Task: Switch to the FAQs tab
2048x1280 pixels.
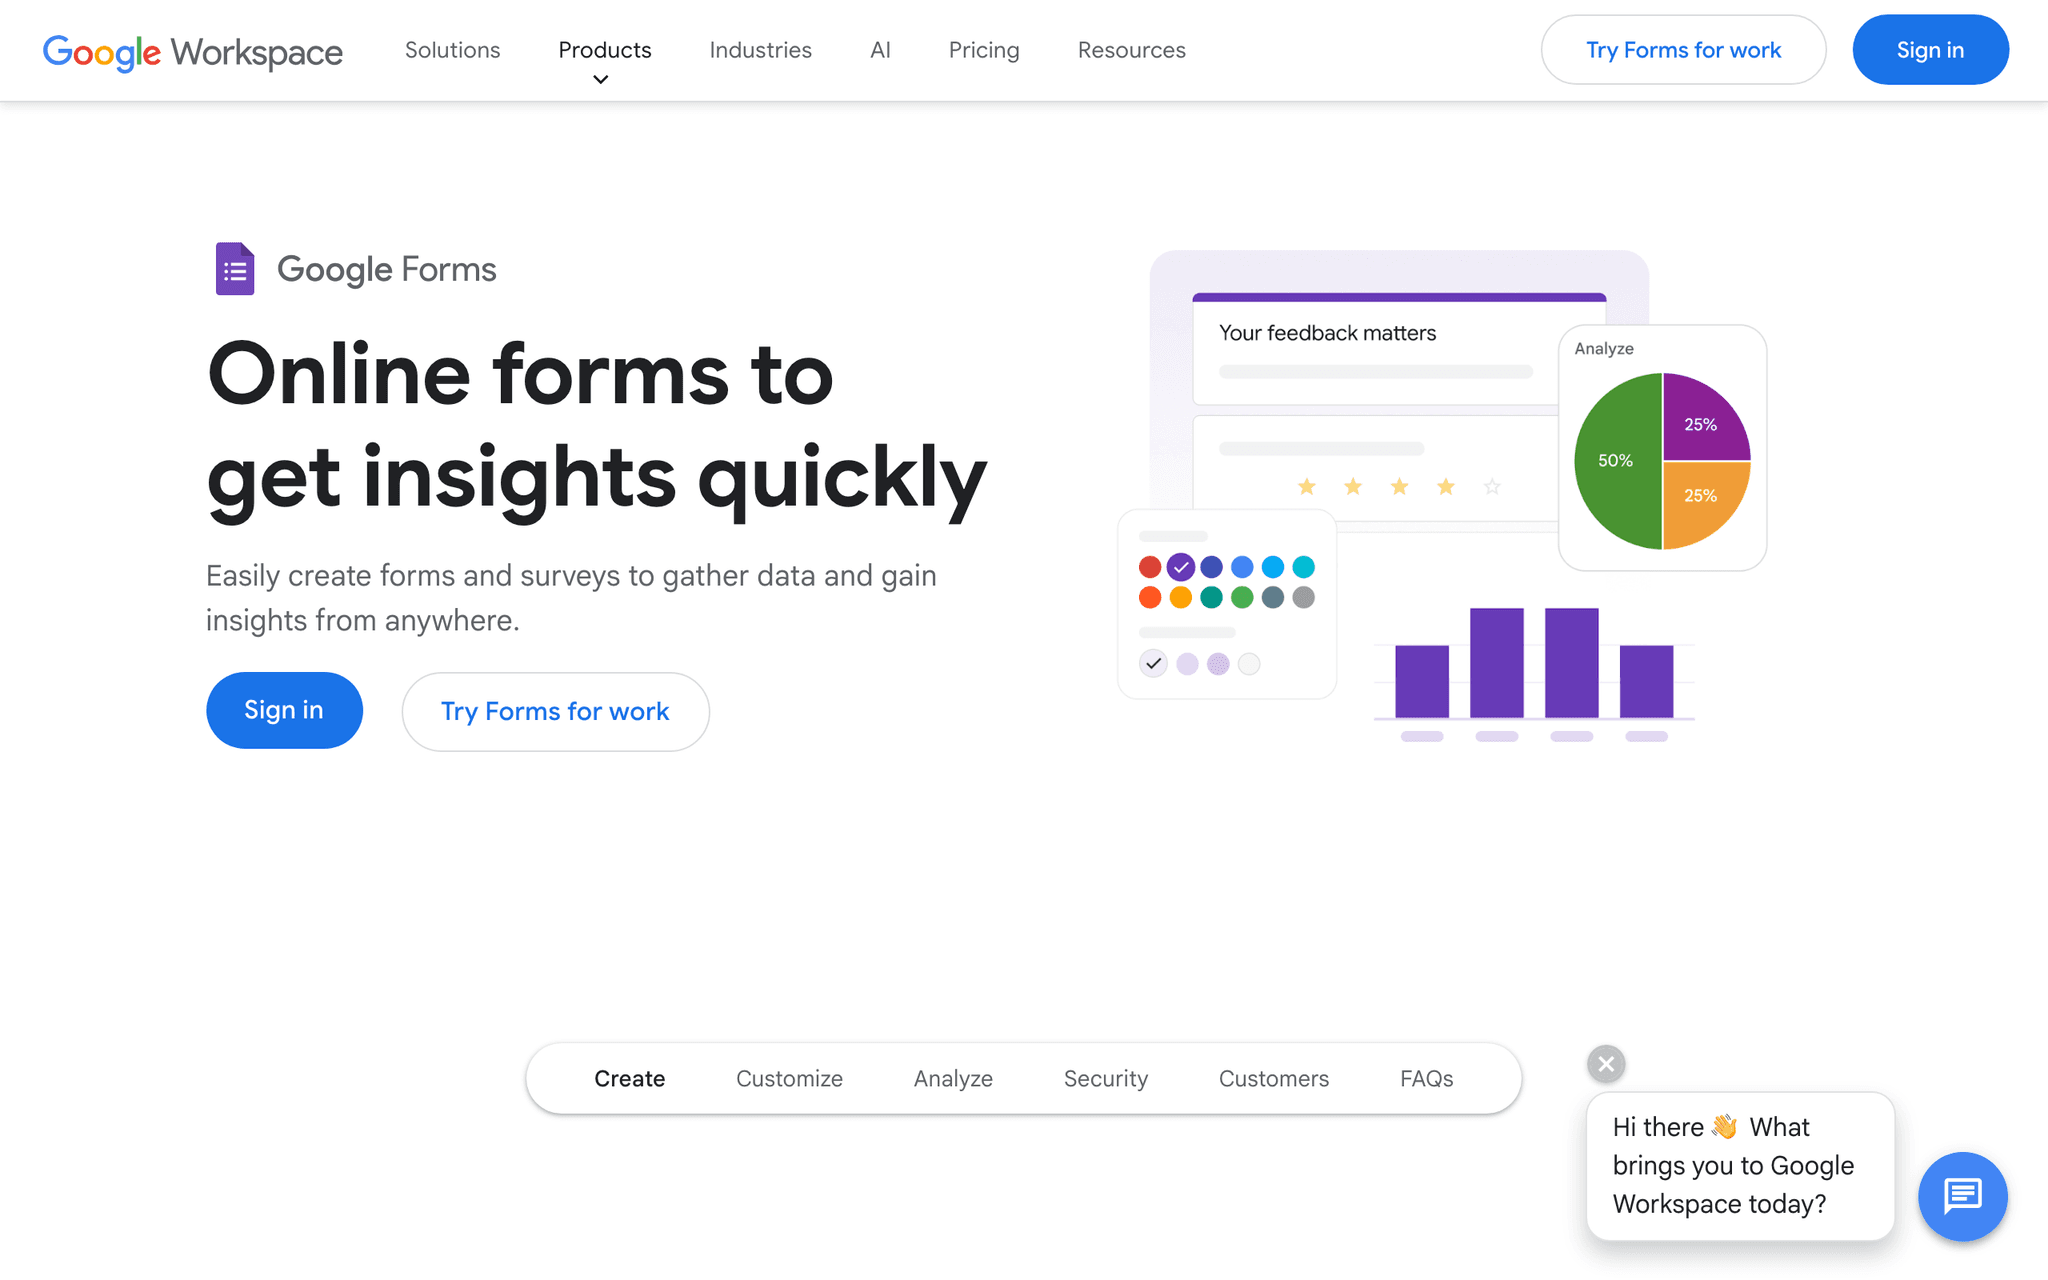Action: click(1426, 1078)
